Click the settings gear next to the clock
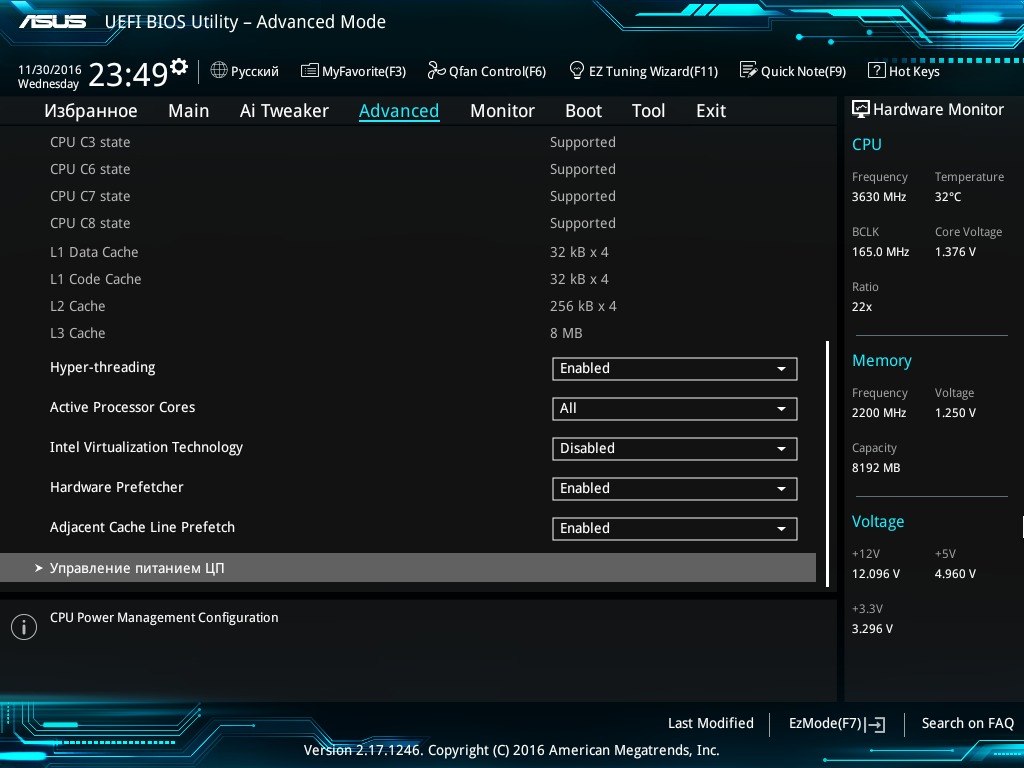Screen dimensions: 1024x768 tap(178, 66)
